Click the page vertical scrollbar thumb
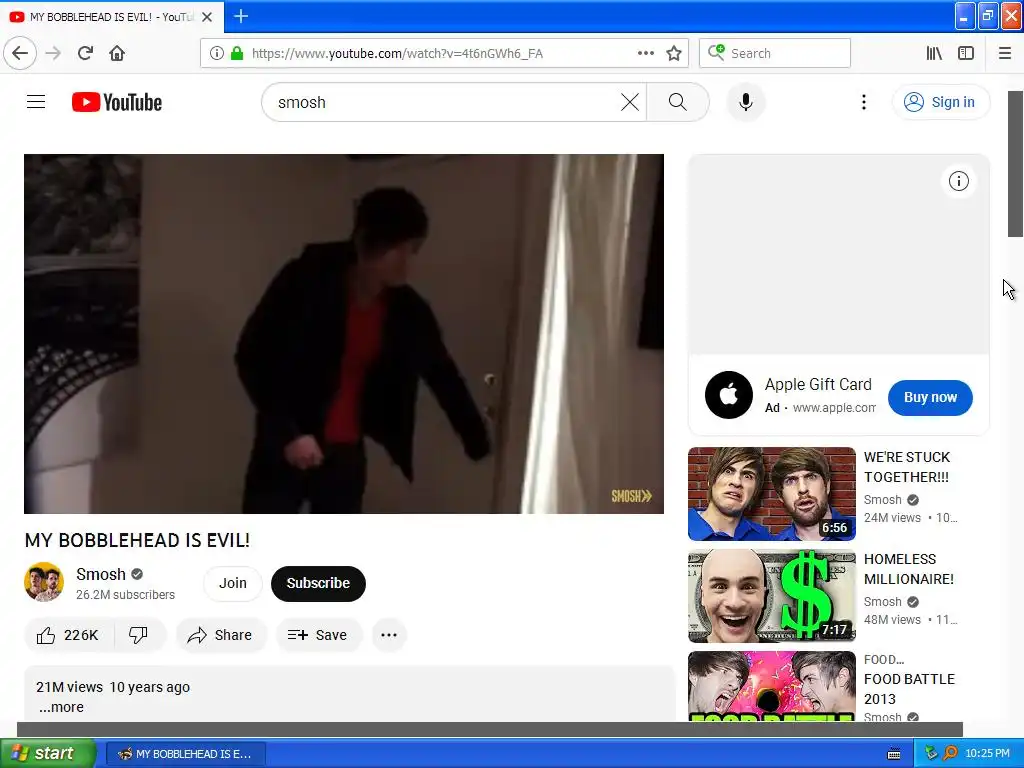The width and height of the screenshot is (1024, 768). click(1016, 164)
